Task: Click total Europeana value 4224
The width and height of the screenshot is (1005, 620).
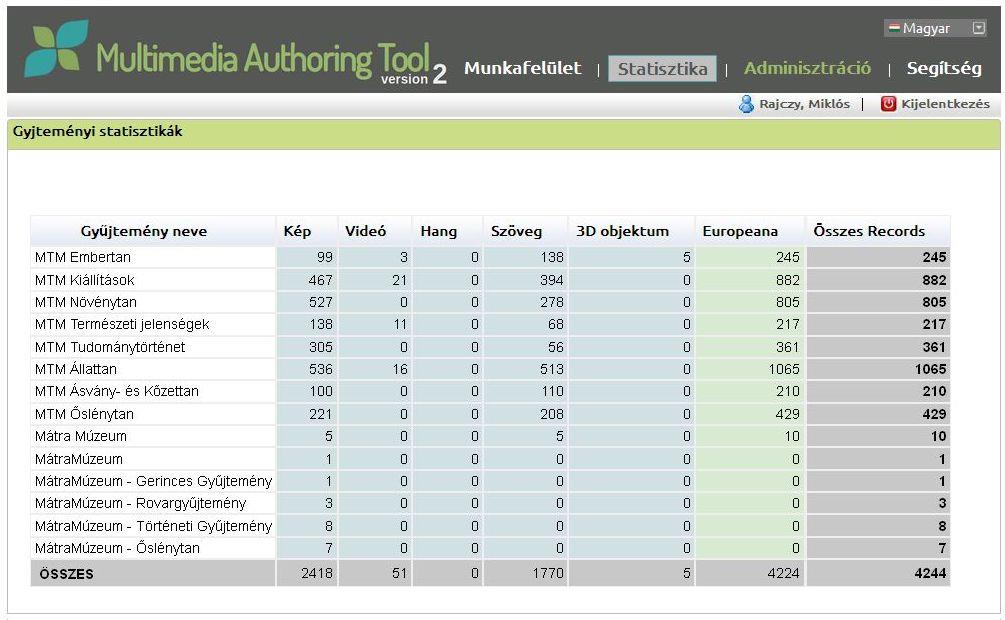Action: click(x=783, y=573)
